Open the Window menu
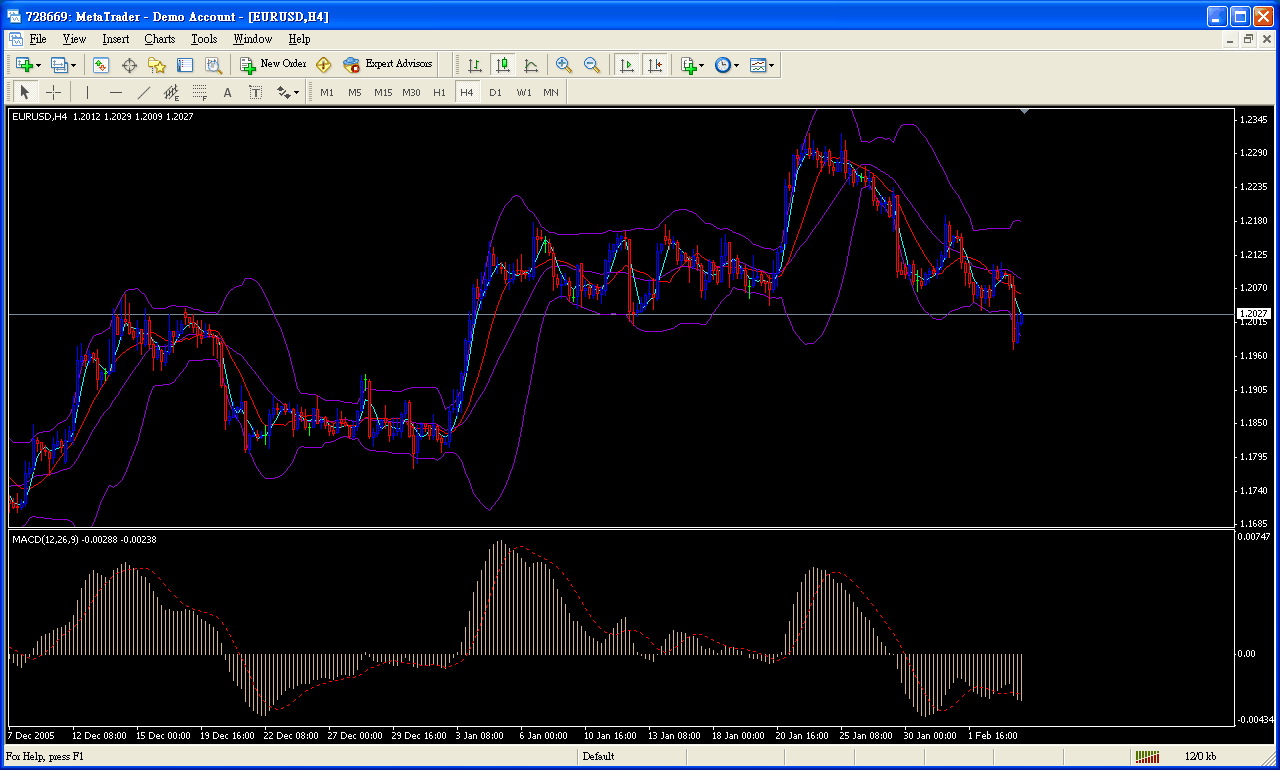The height and width of the screenshot is (770, 1280). 252,39
